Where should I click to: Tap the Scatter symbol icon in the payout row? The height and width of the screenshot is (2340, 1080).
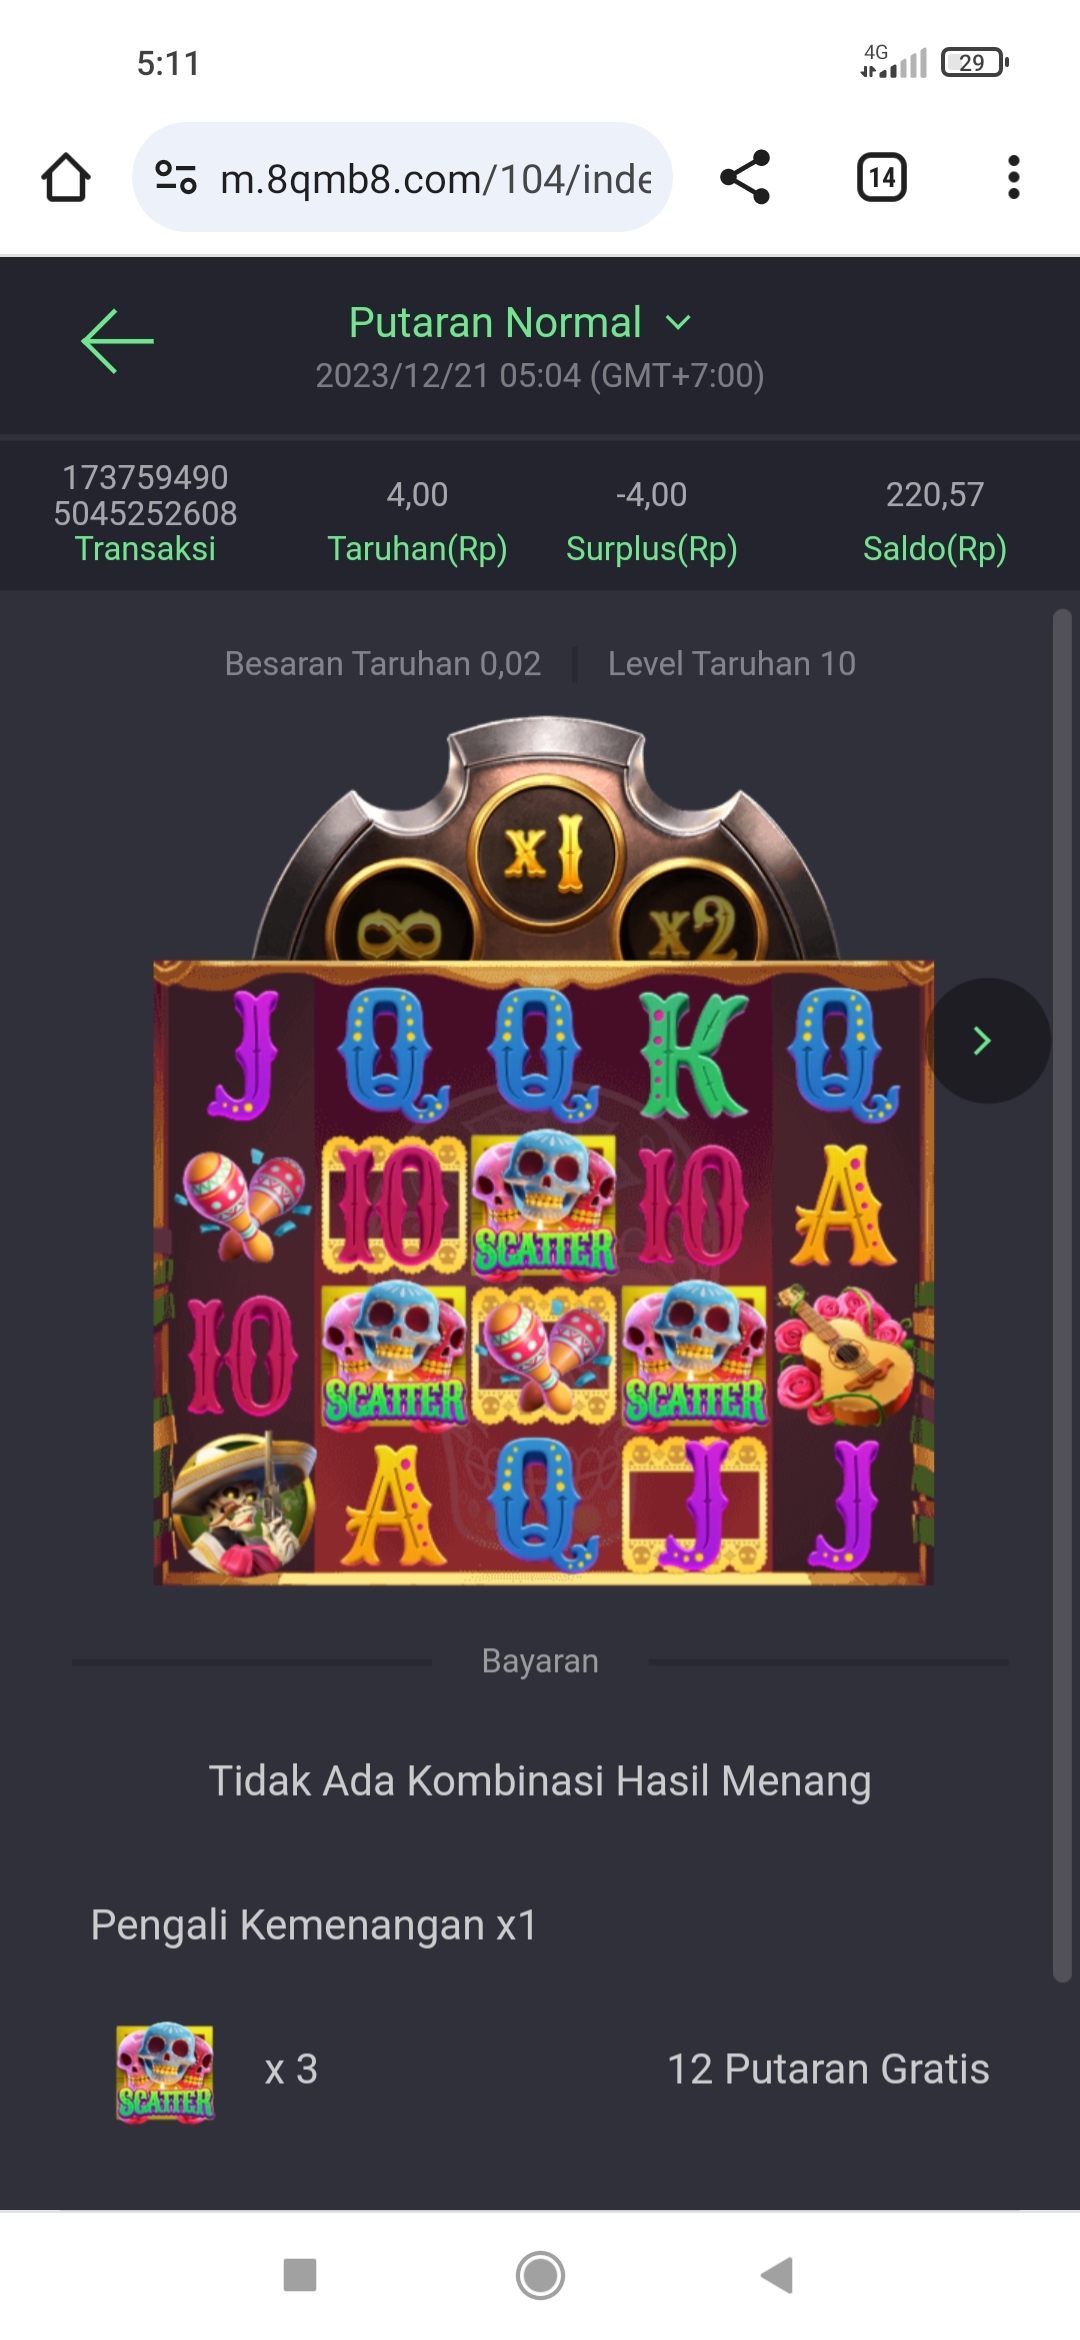[x=165, y=2070]
